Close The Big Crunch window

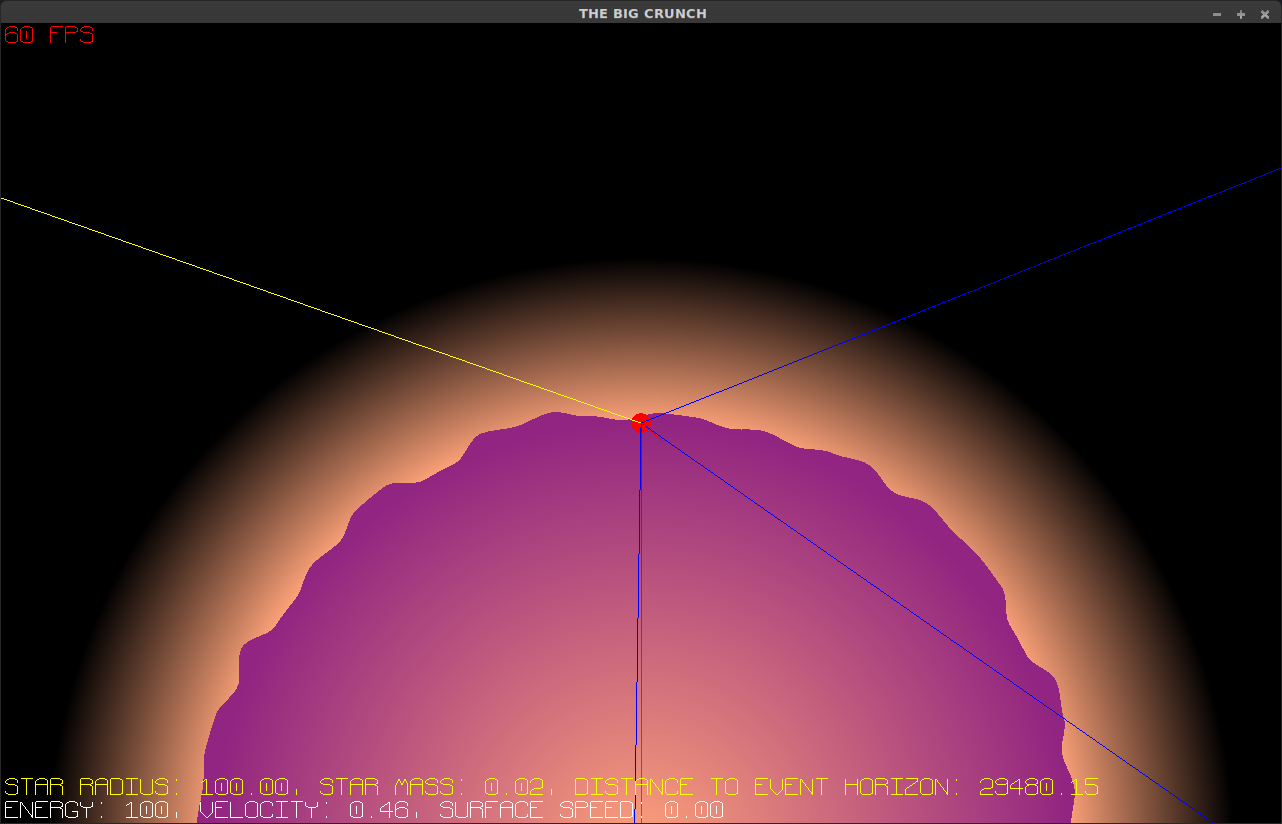coord(1265,14)
